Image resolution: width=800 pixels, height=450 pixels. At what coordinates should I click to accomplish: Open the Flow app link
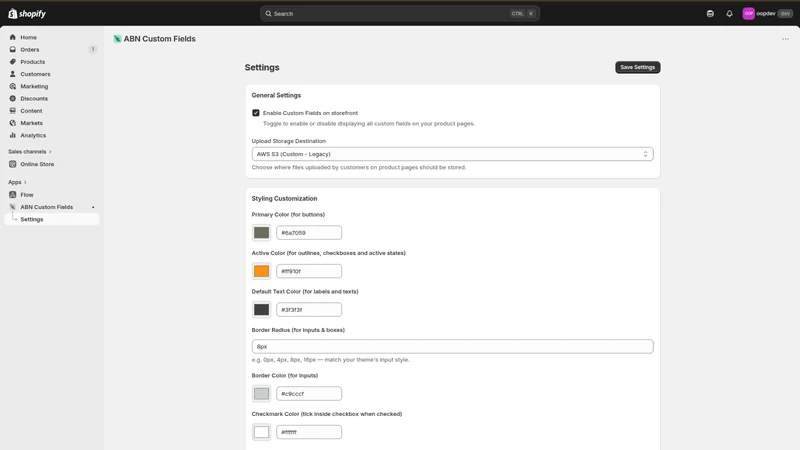27,195
